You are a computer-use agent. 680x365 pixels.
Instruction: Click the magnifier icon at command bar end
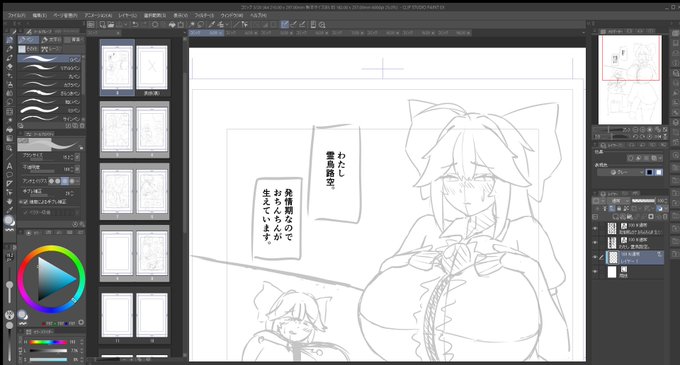click(322, 25)
